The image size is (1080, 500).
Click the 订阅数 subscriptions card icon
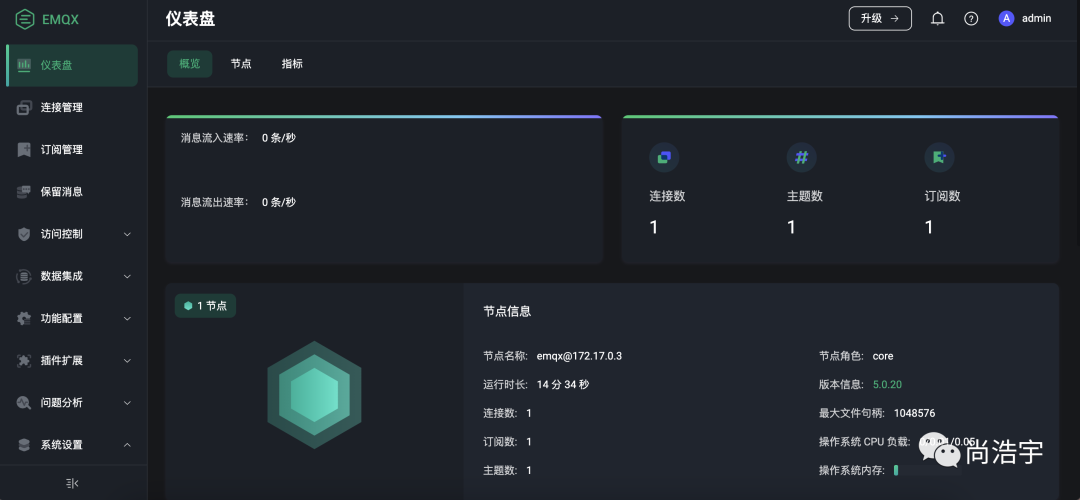(938, 157)
